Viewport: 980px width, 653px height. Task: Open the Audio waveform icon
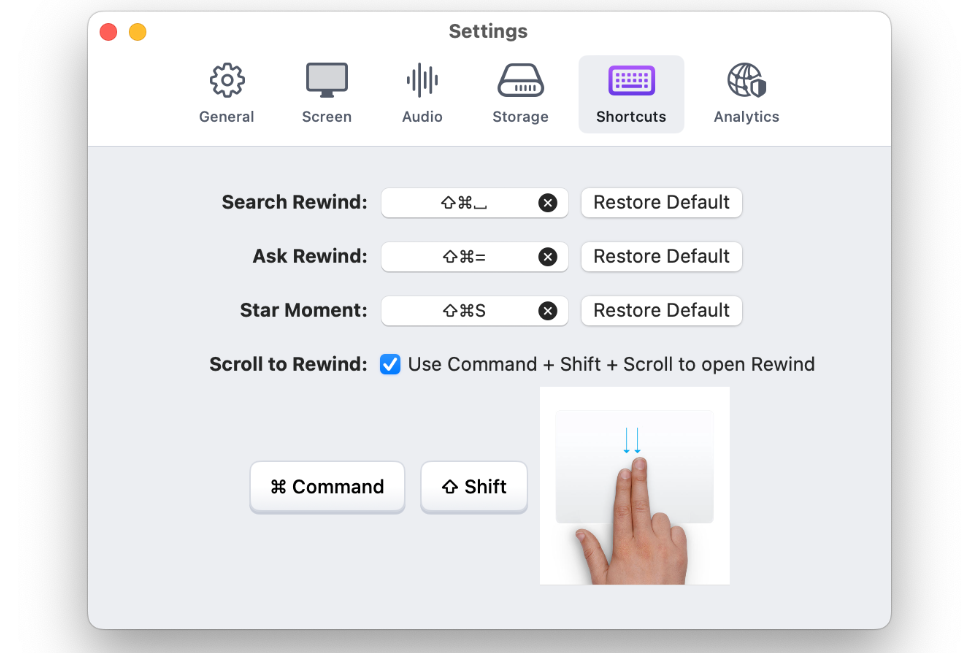(x=422, y=81)
